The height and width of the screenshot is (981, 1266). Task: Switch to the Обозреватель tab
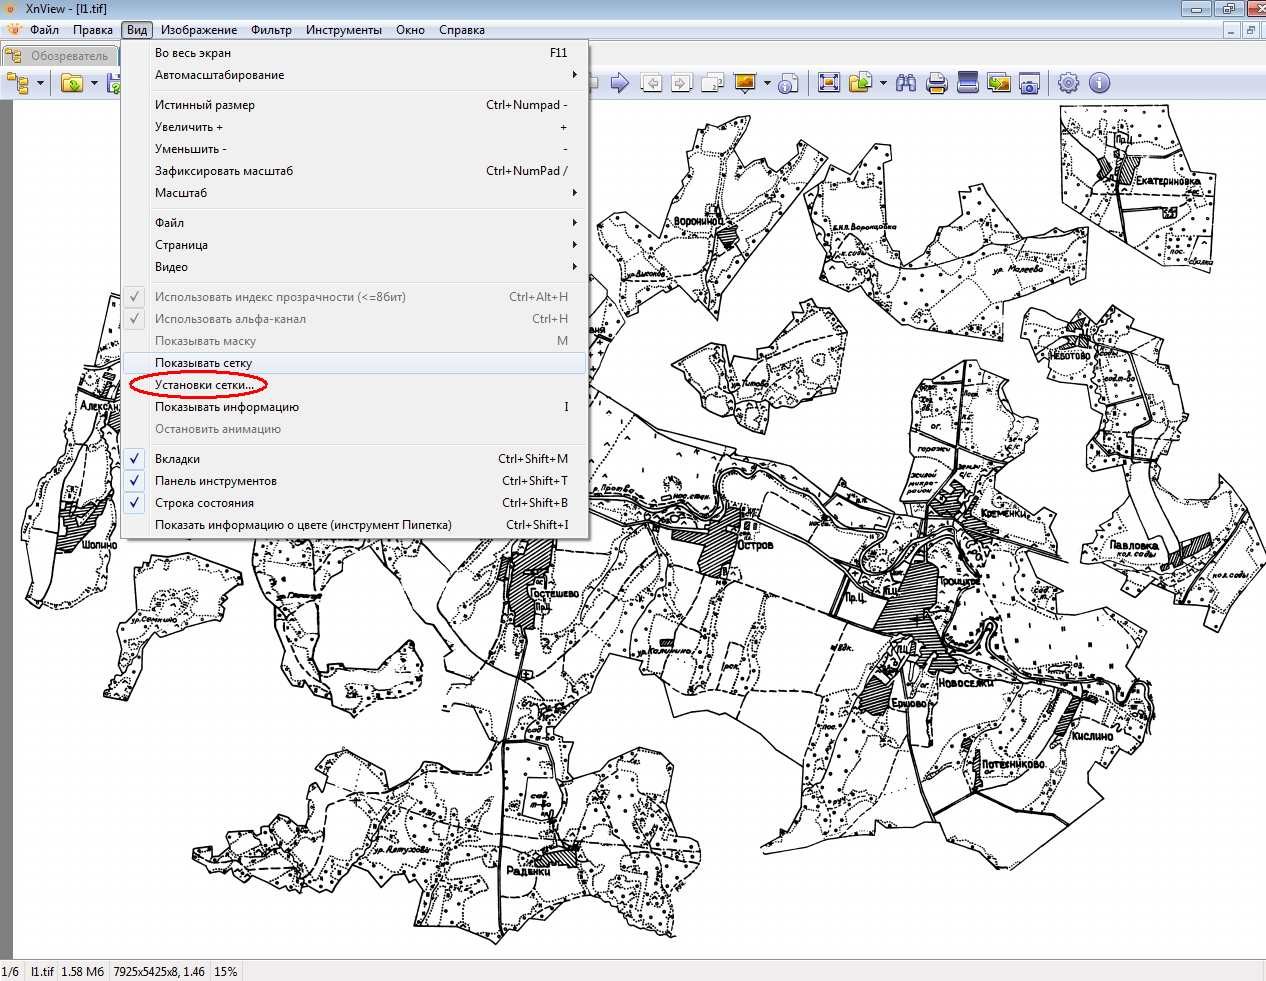pyautogui.click(x=59, y=56)
